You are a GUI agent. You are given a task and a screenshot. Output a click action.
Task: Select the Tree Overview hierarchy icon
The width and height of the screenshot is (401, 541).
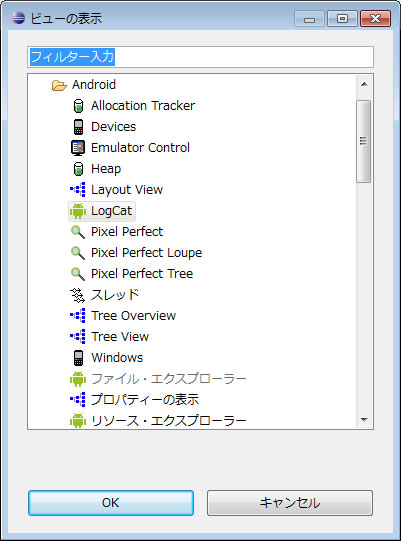78,316
